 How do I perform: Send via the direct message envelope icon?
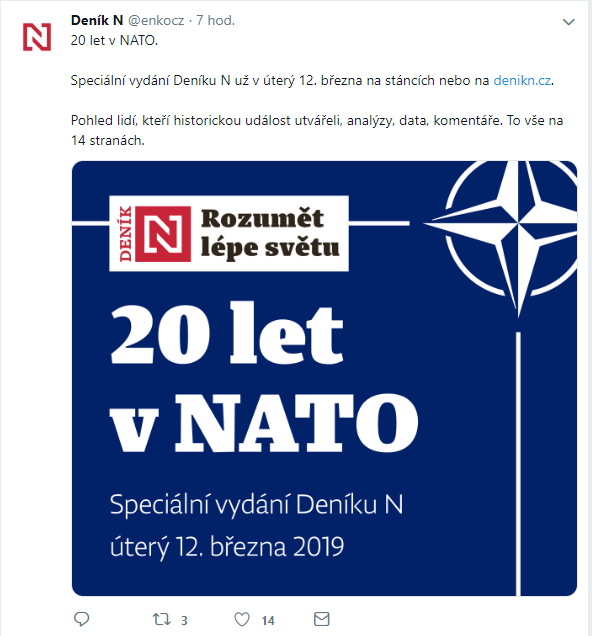(x=322, y=619)
